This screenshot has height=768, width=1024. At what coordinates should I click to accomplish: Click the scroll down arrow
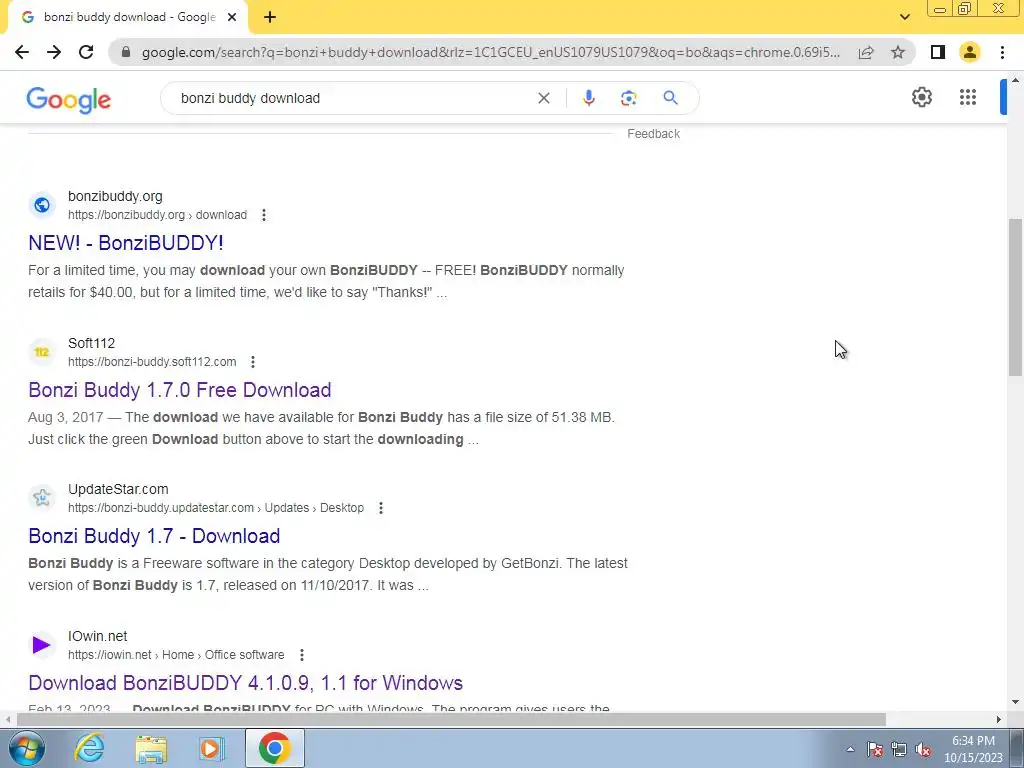click(x=1015, y=703)
